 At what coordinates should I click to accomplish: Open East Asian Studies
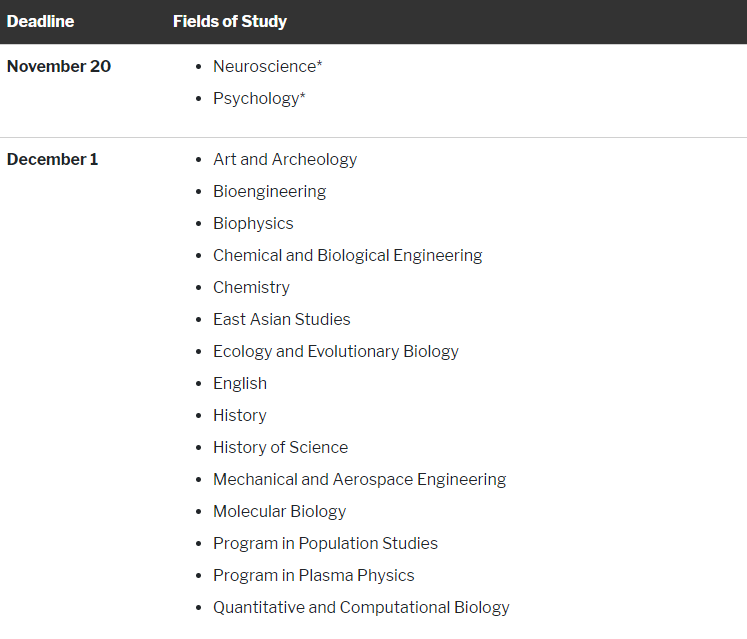coord(282,319)
